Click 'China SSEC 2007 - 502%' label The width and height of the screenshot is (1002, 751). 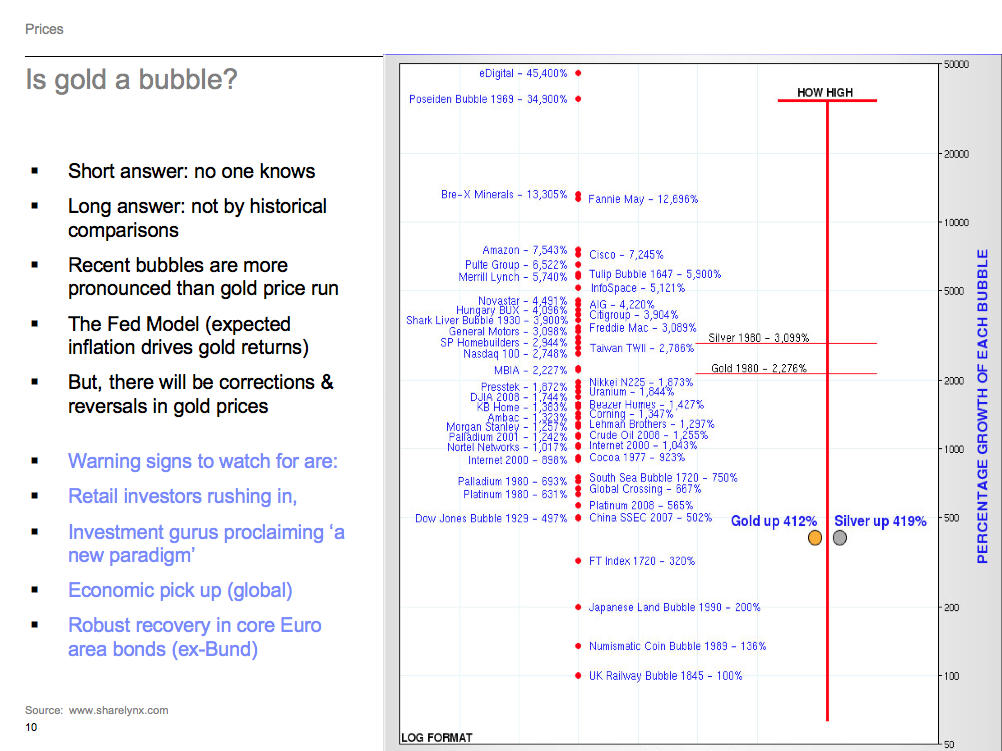coord(651,518)
